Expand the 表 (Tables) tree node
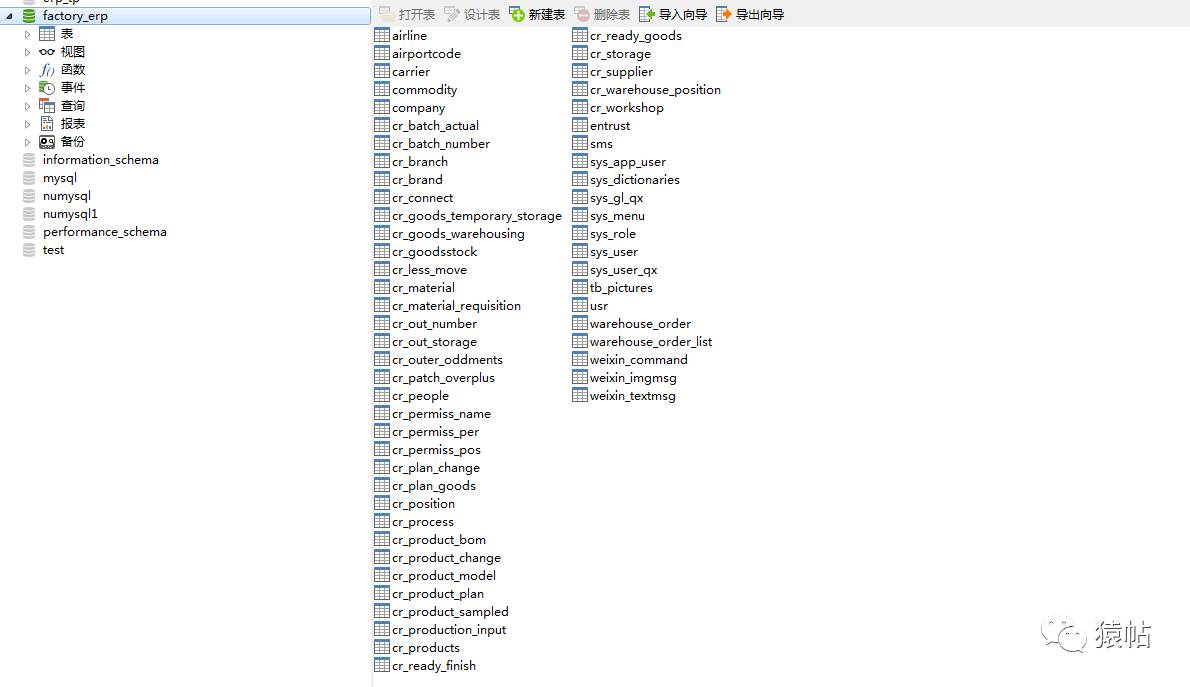1190x687 pixels. [x=27, y=34]
